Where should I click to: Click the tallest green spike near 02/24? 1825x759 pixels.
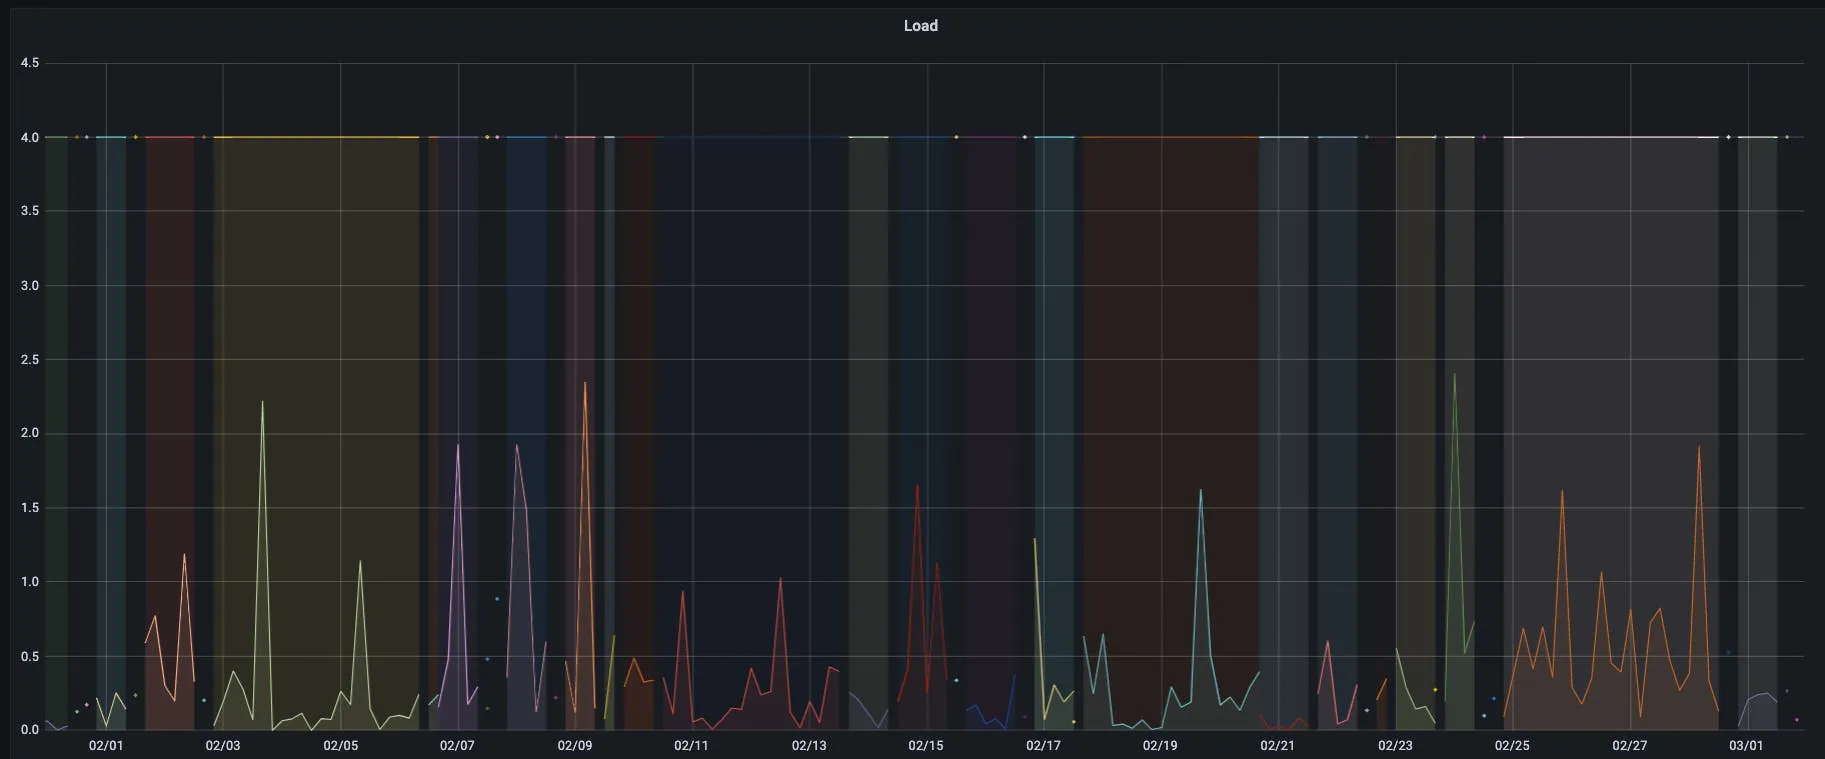pos(1454,375)
